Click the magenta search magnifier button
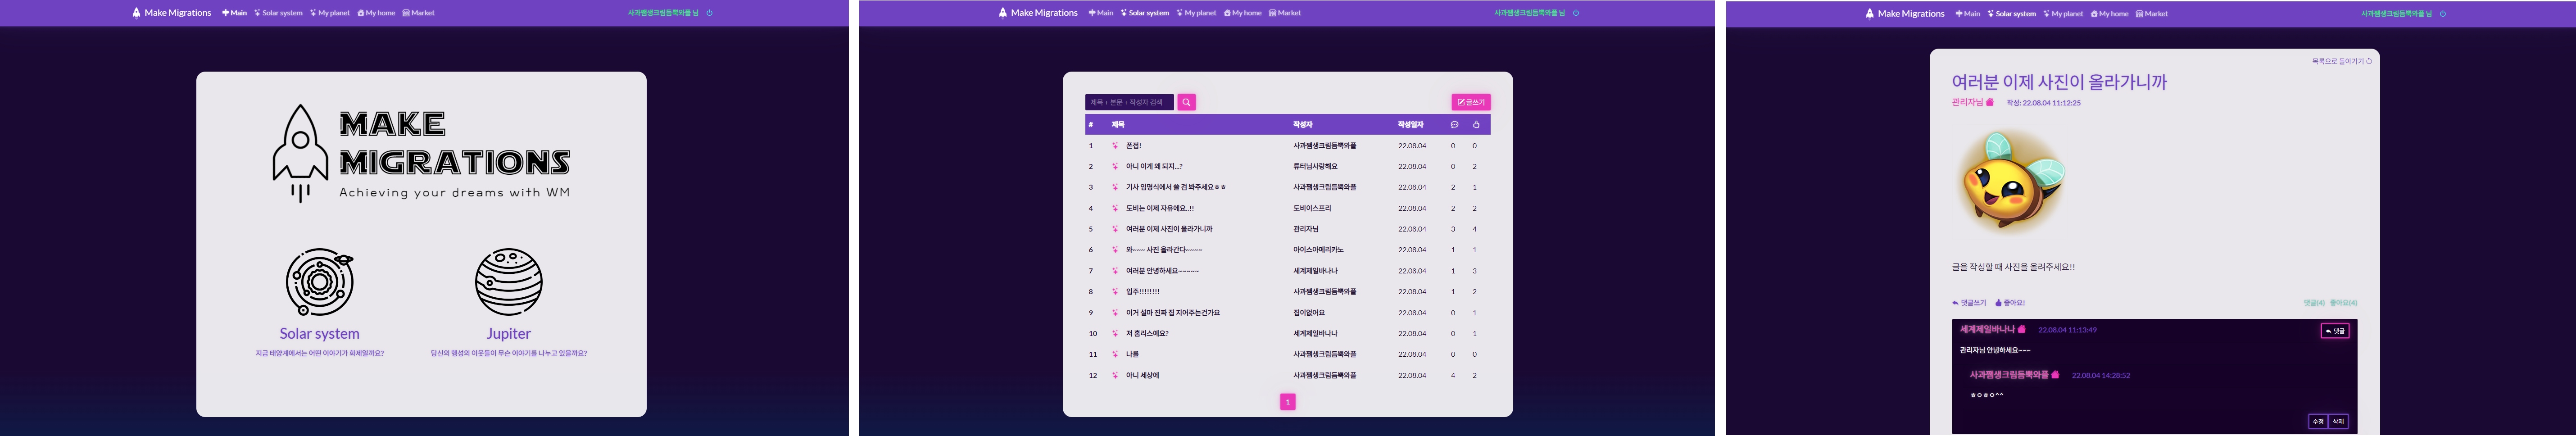Screen dimensions: 2576x436 1186,102
